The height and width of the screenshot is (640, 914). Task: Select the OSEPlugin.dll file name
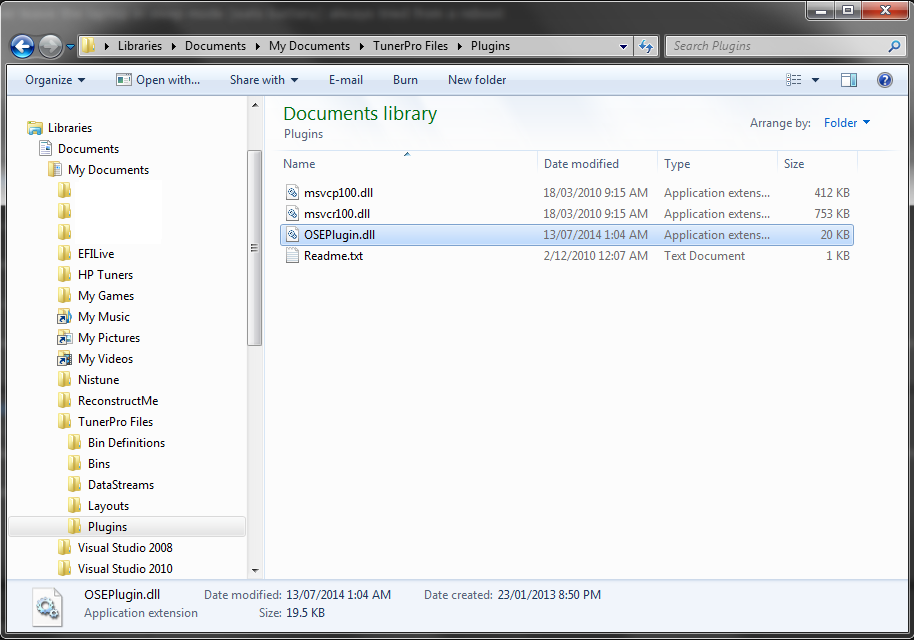pos(339,235)
